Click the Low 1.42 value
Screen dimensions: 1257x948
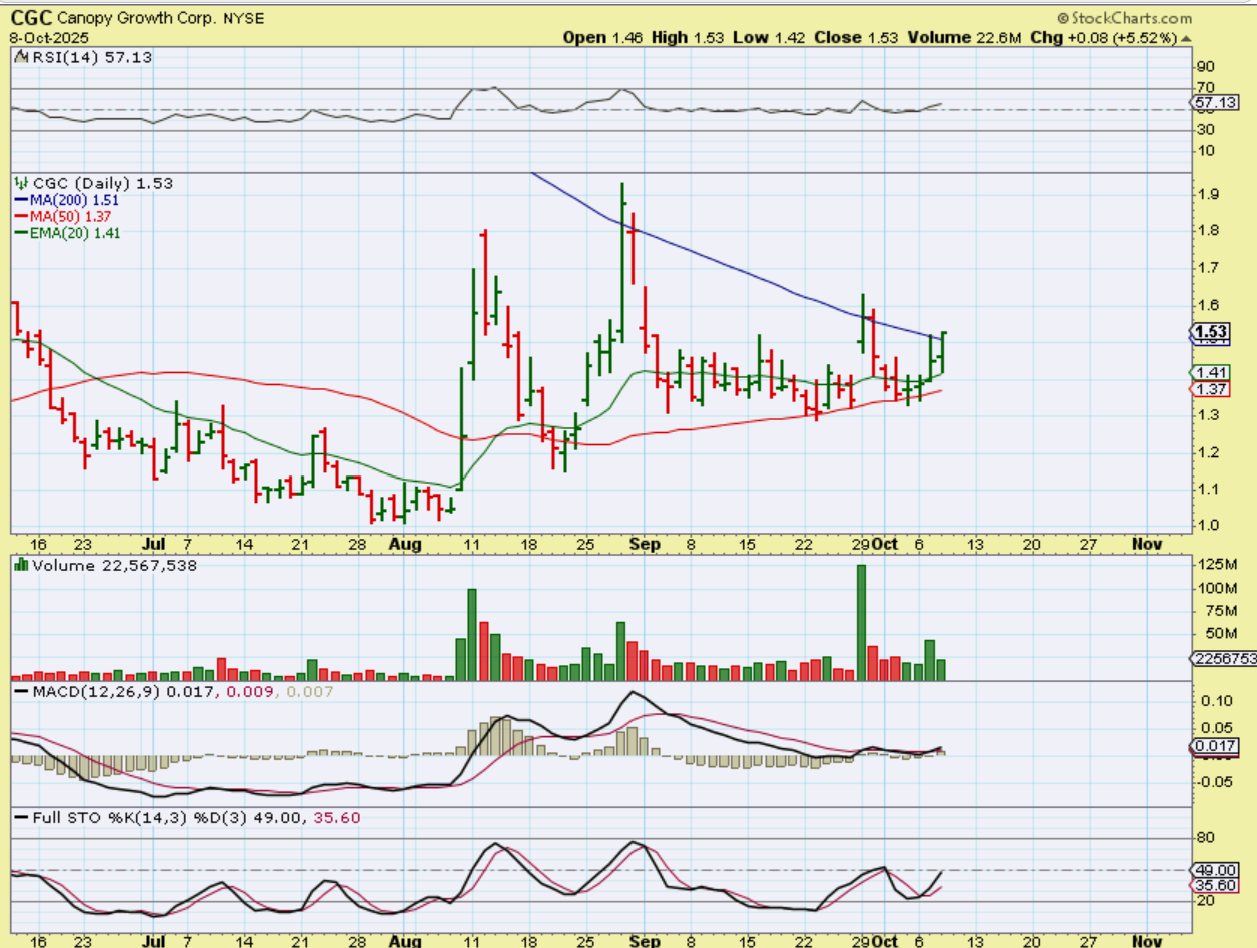(x=767, y=37)
